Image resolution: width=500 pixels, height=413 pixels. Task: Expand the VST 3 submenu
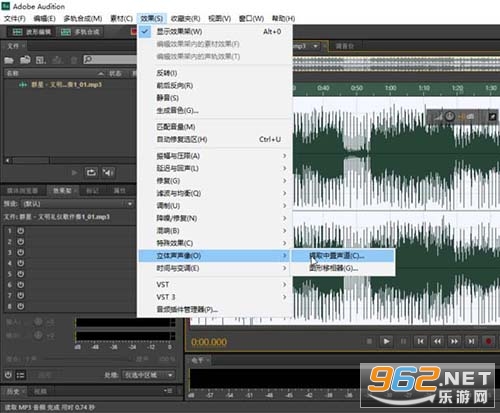click(215, 297)
